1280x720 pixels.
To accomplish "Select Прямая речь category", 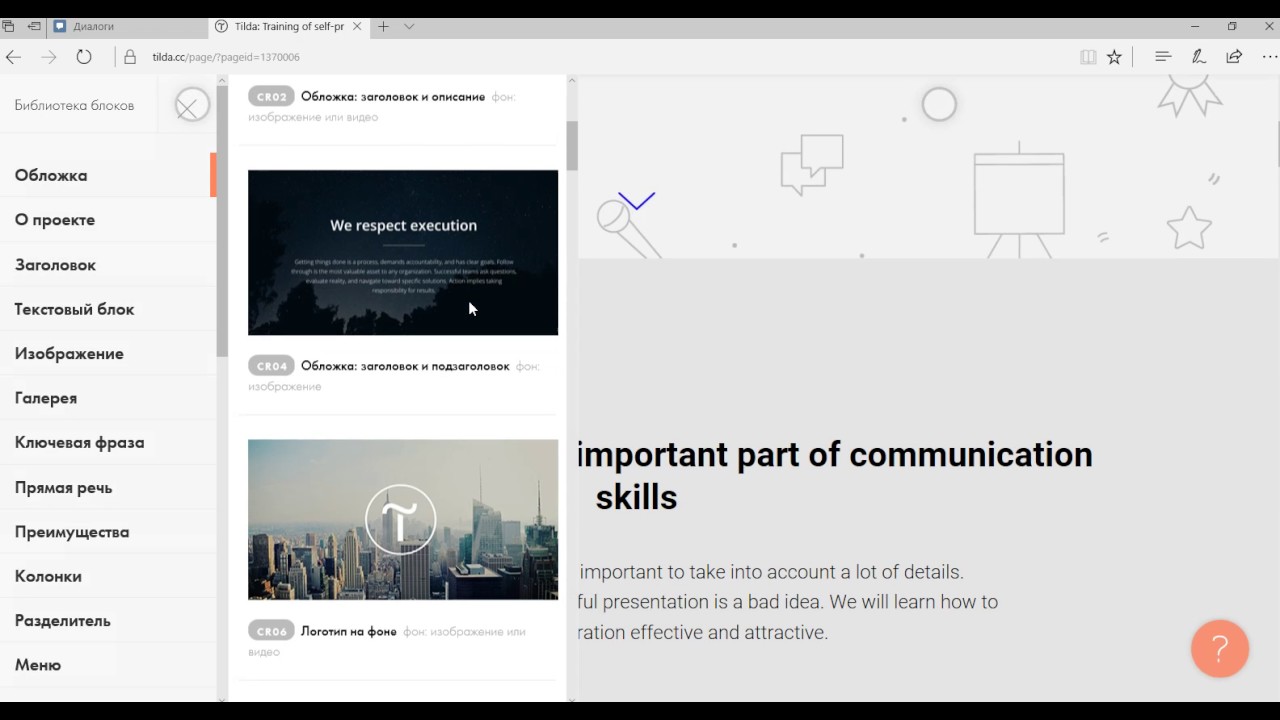I will 63,488.
